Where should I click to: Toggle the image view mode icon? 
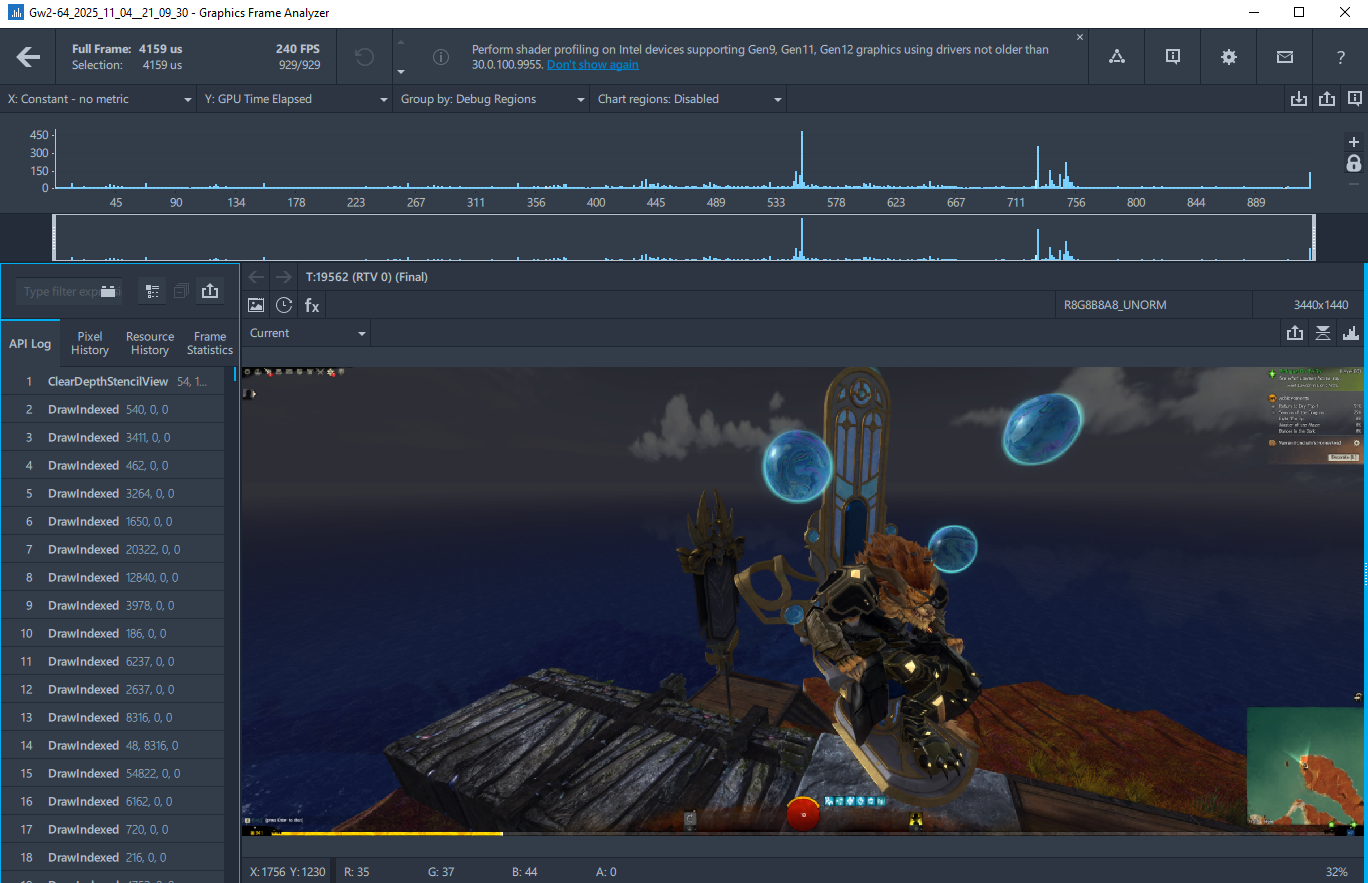pos(256,305)
